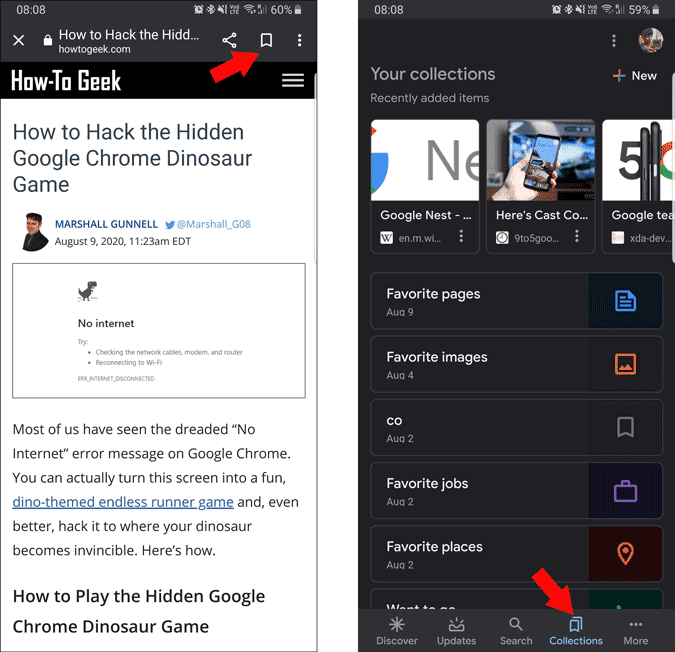Switch to the Collections tab
The image size is (675, 652).
click(x=576, y=631)
